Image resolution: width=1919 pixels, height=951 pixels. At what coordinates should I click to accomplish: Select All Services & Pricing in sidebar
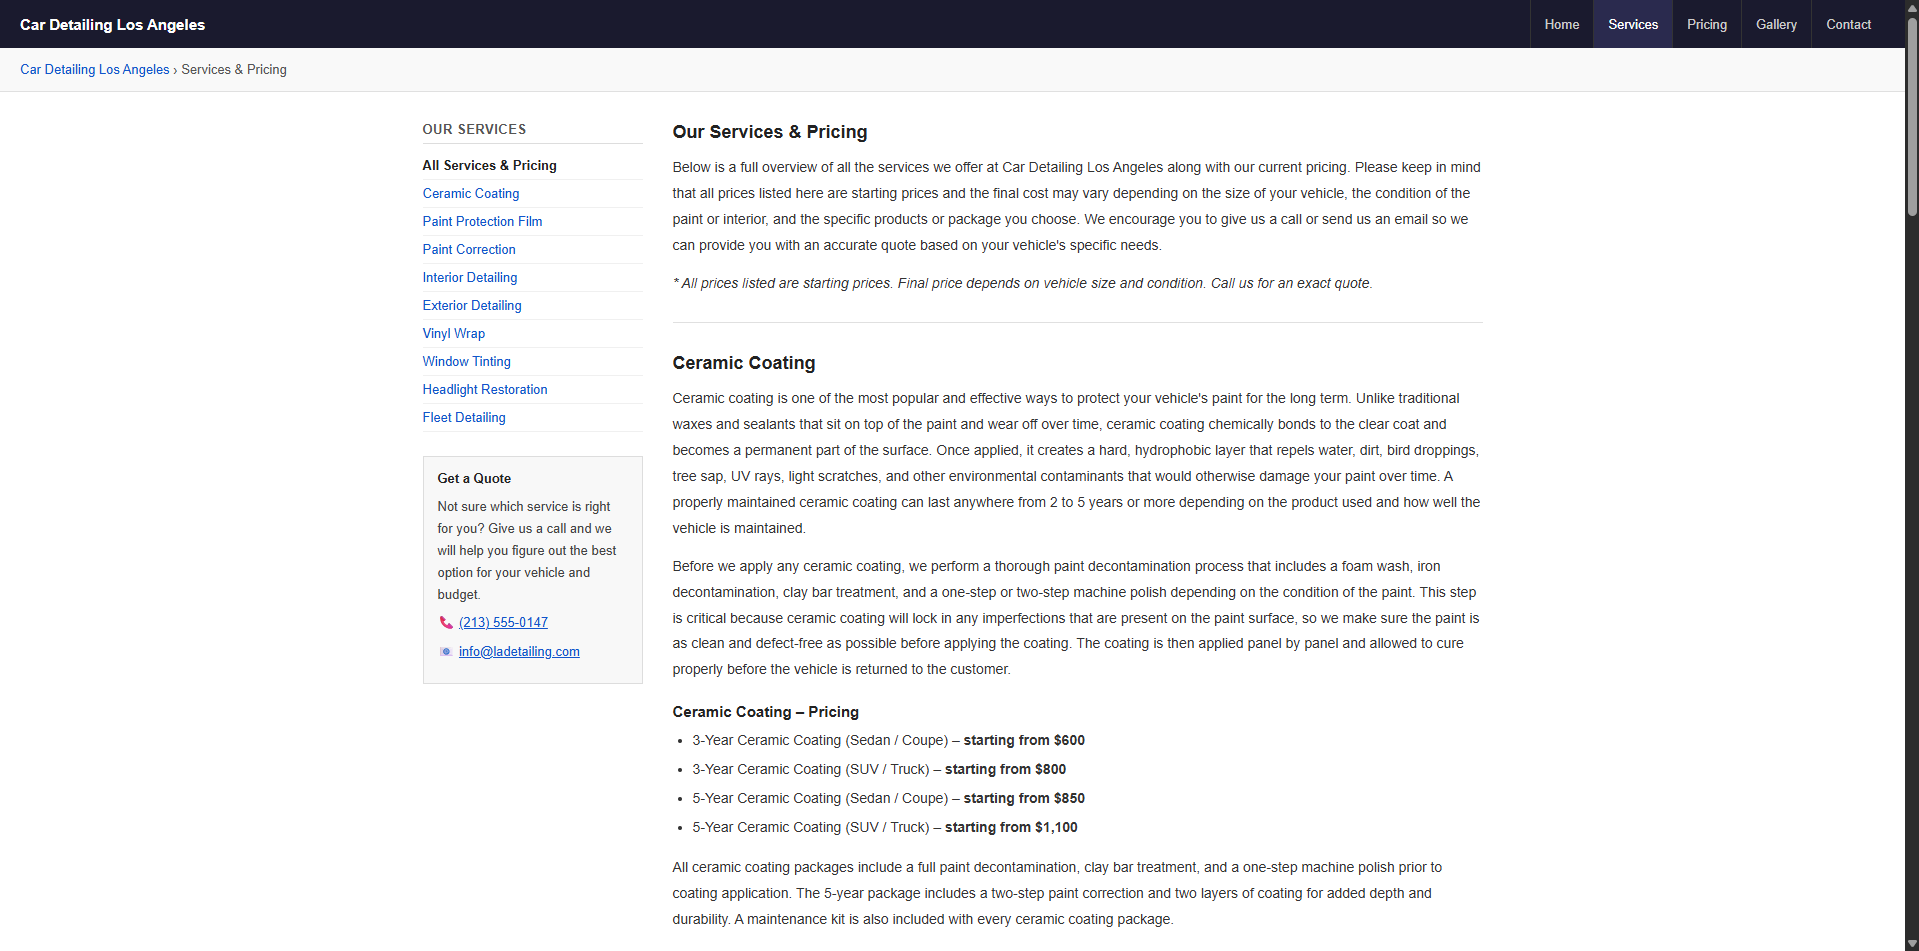coord(489,166)
